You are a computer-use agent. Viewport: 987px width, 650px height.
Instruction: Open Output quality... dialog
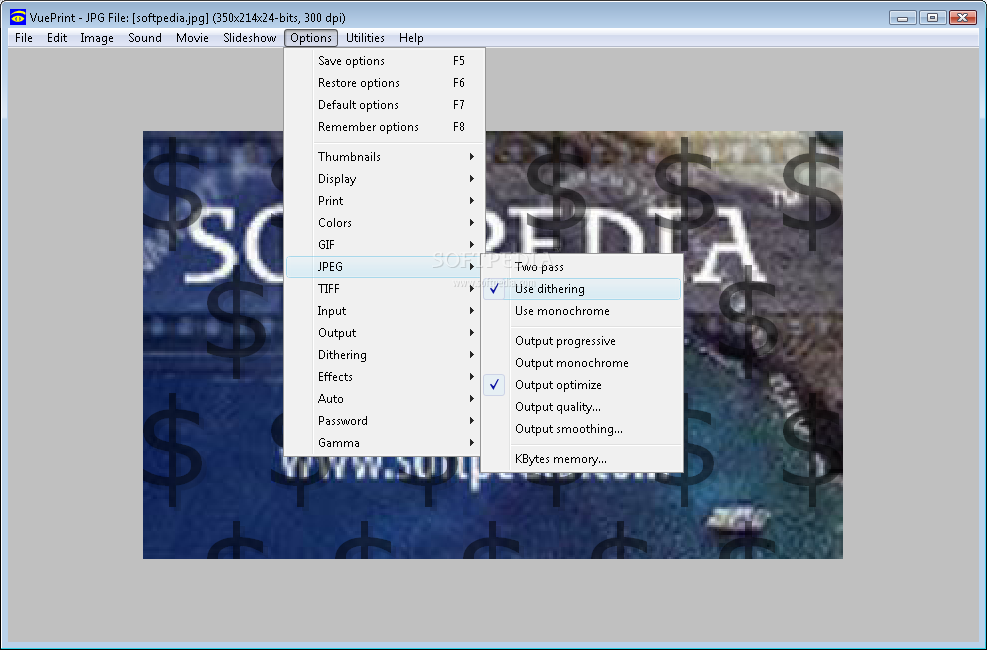(582, 407)
